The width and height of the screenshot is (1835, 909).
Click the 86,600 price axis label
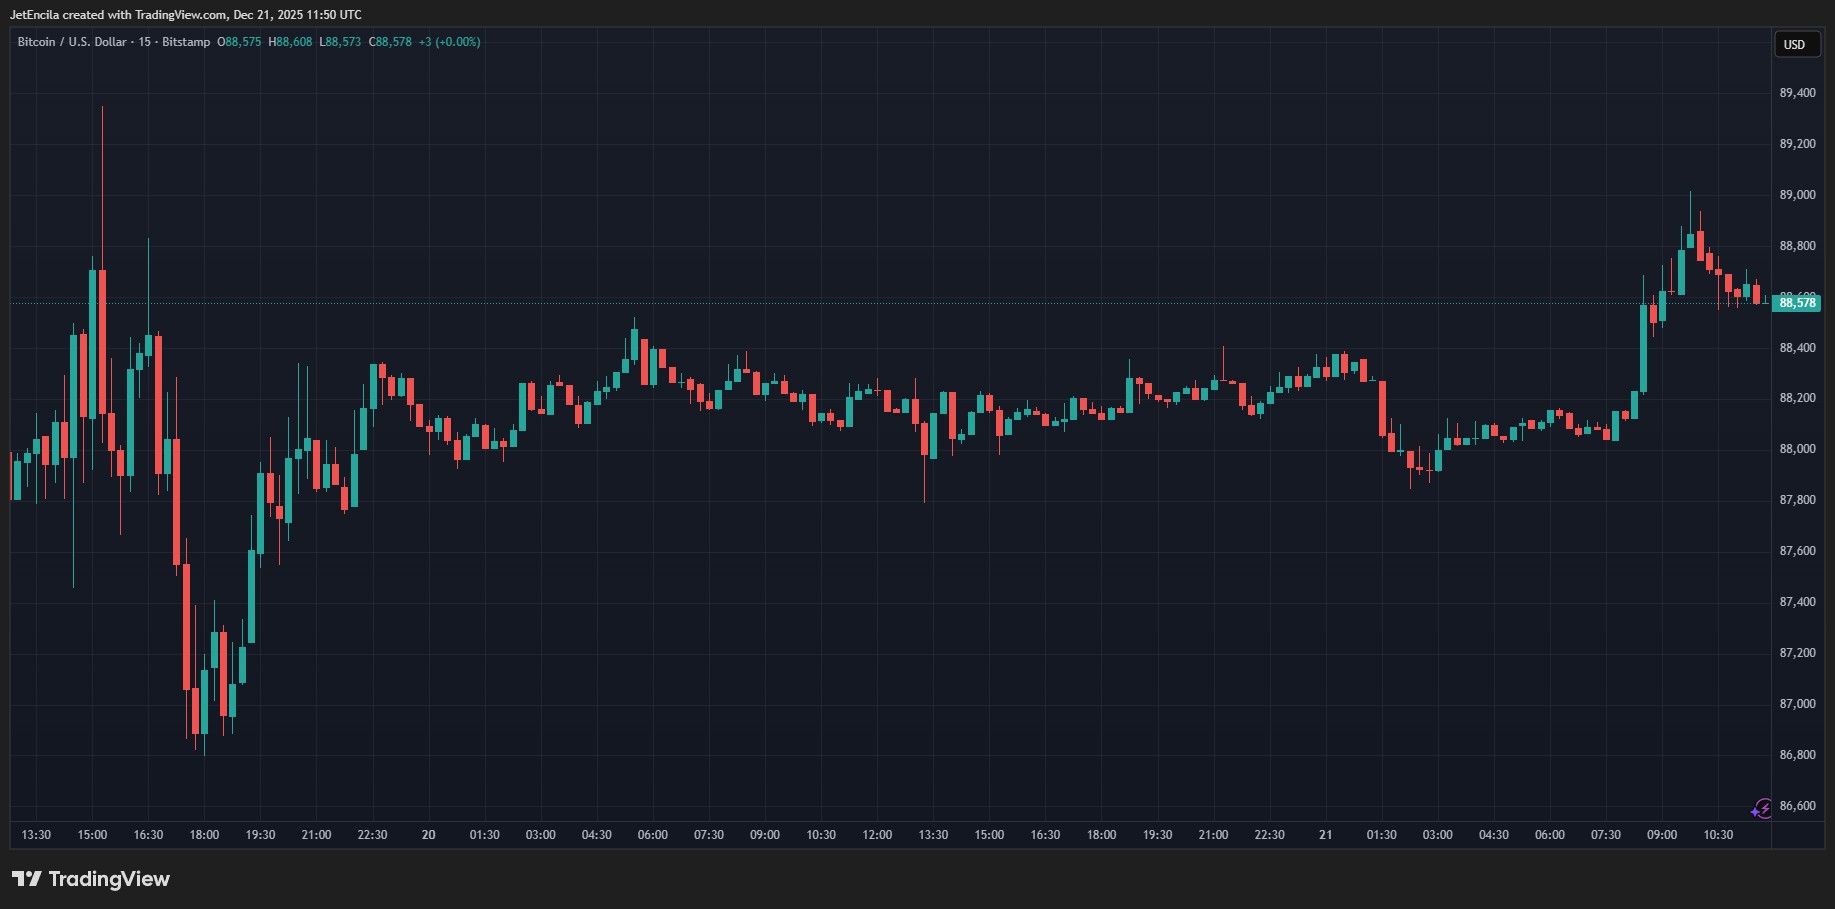tap(1797, 806)
